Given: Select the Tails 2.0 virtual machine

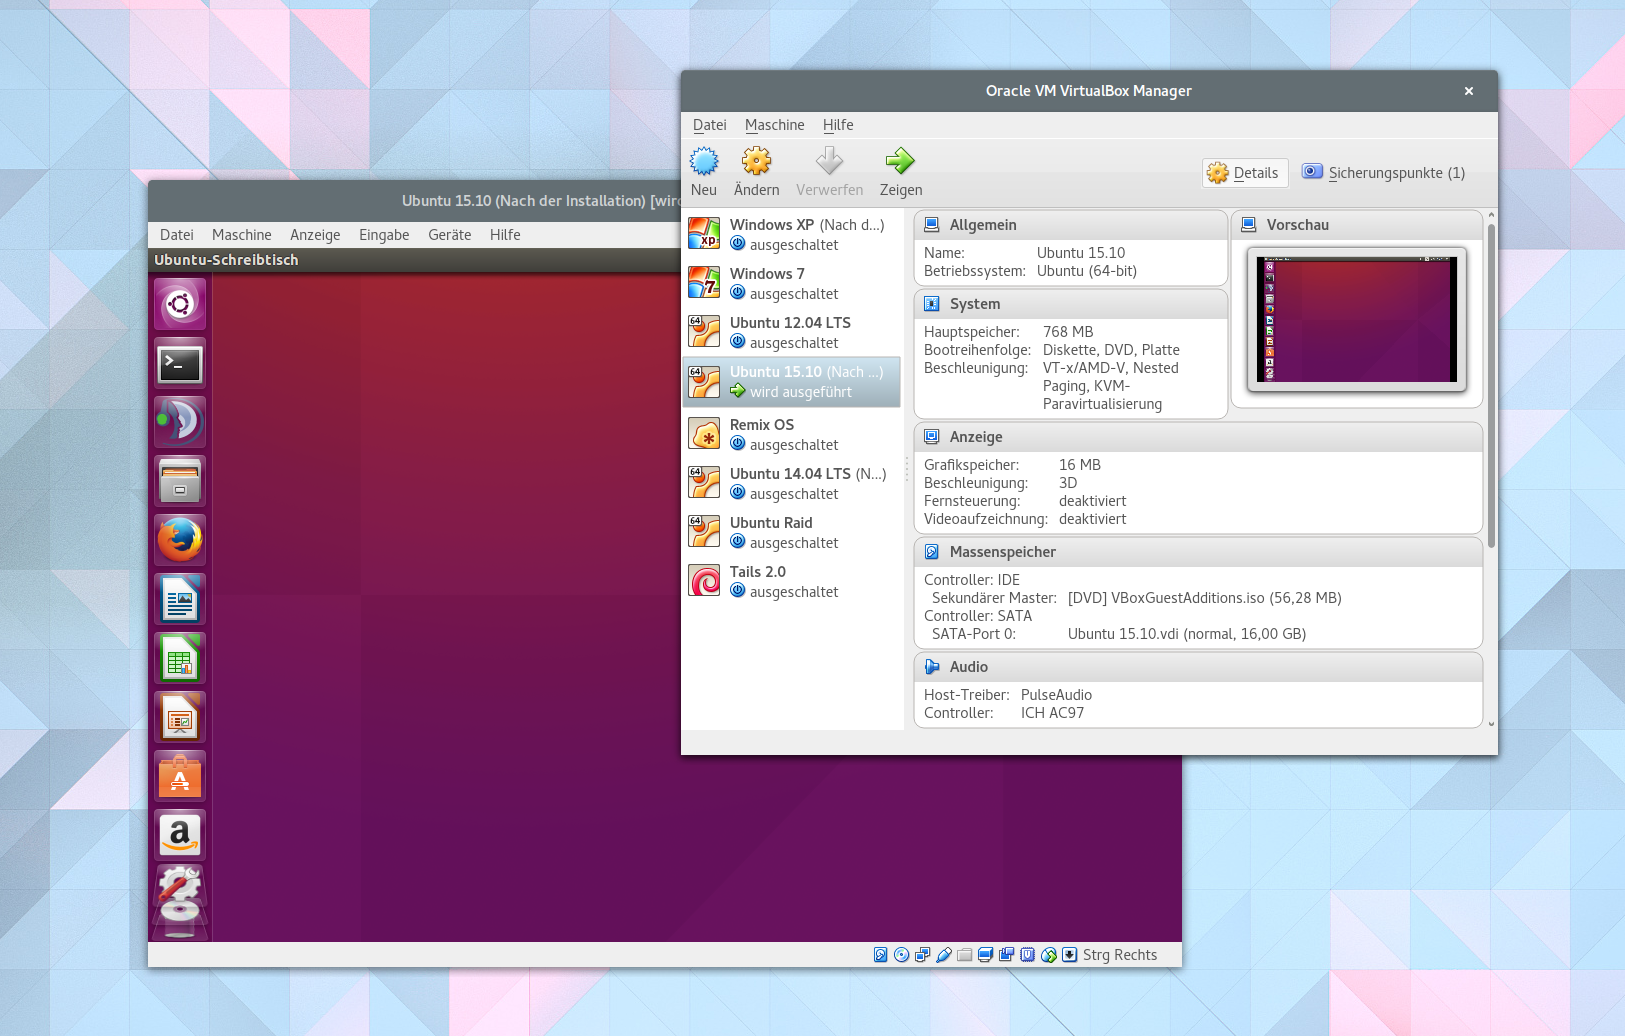Looking at the screenshot, I should 792,581.
